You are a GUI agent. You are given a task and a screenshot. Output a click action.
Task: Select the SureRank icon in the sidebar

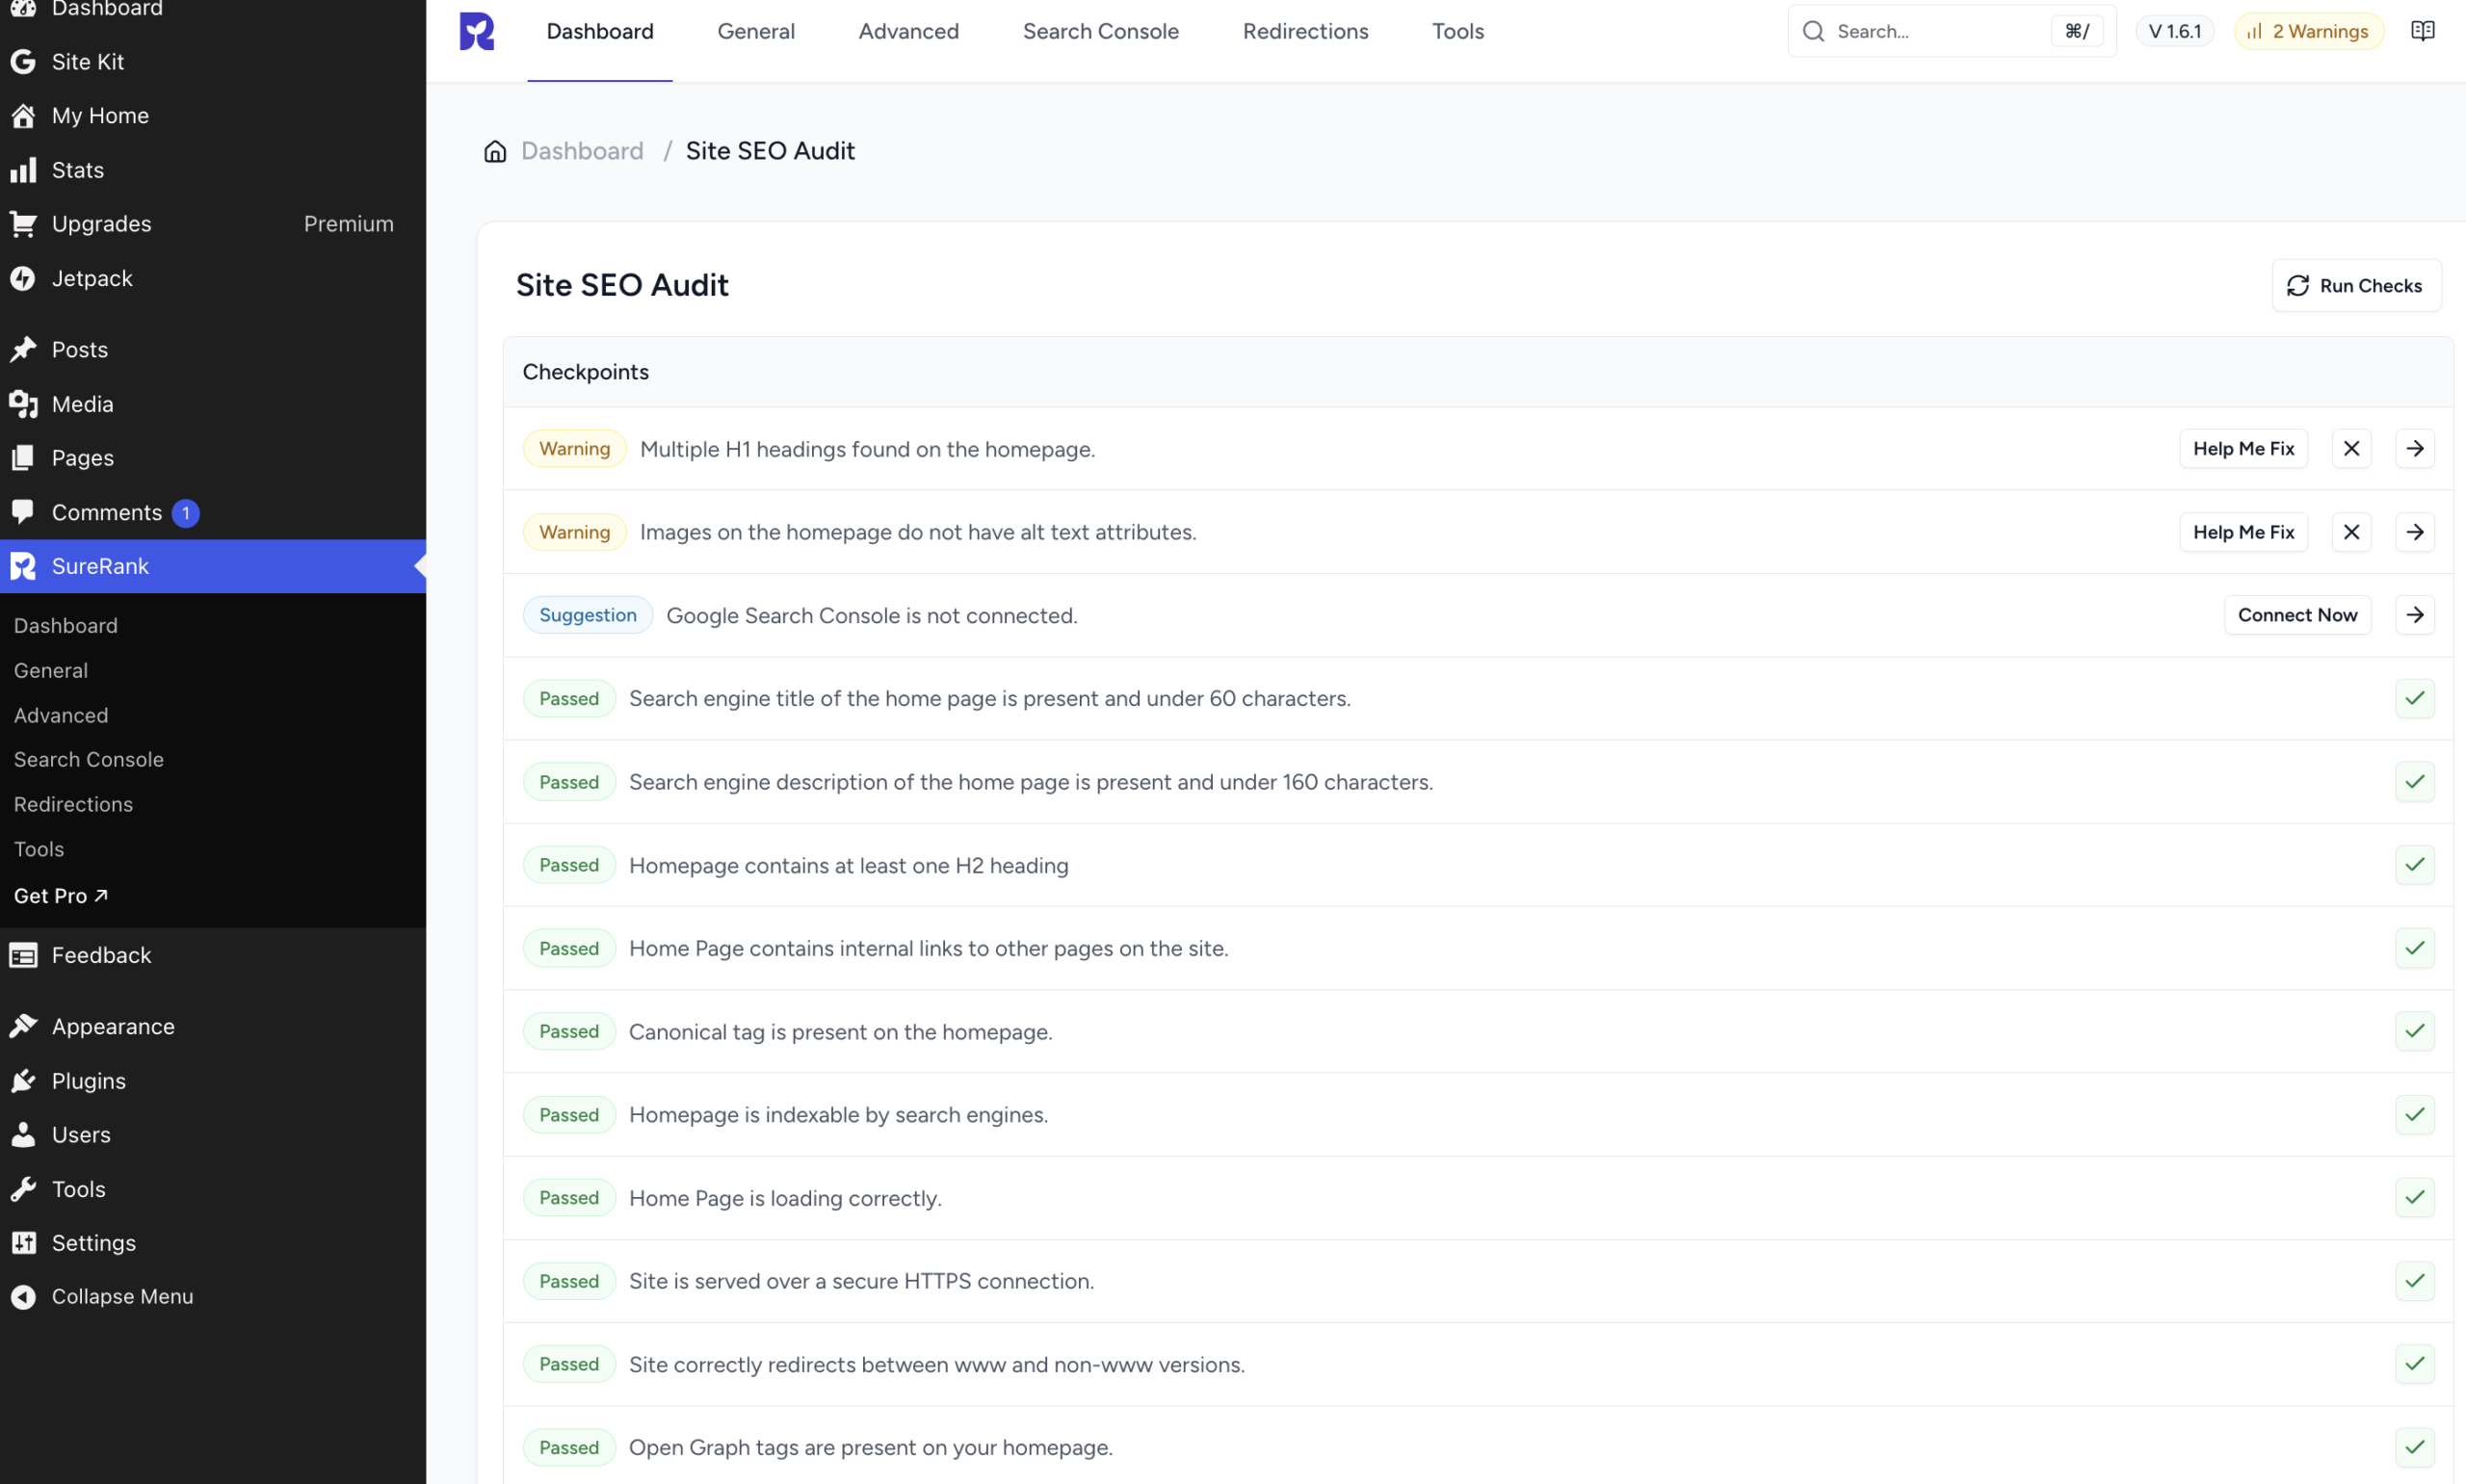[22, 566]
